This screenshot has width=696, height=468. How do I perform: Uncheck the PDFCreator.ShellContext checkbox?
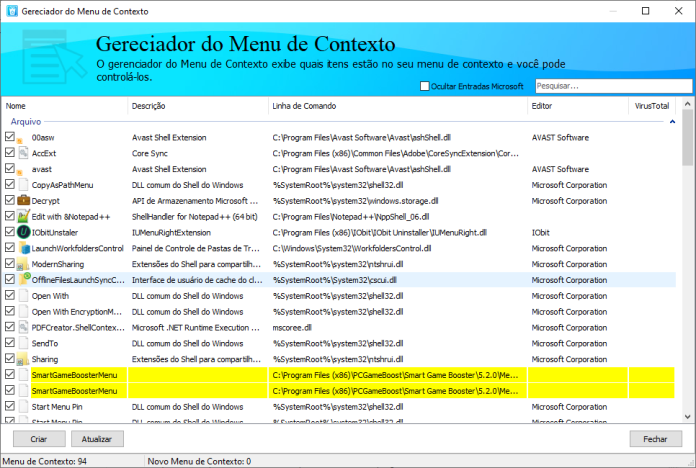tap(10, 327)
